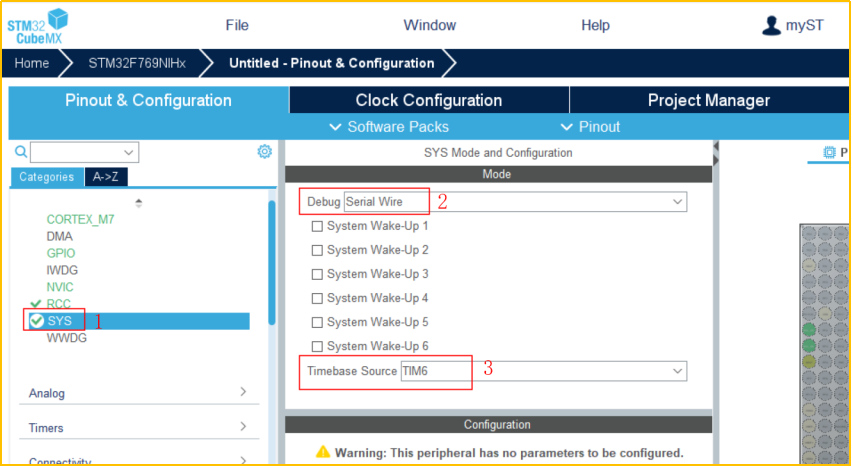This screenshot has height=467, width=852.
Task: Switch to the Clock Configuration tab
Action: (x=428, y=100)
